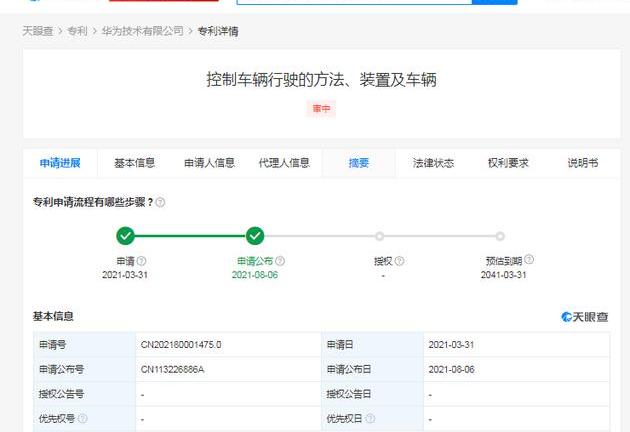Click application date 2021-03-31 in table
This screenshot has height=432, width=630.
click(451, 345)
